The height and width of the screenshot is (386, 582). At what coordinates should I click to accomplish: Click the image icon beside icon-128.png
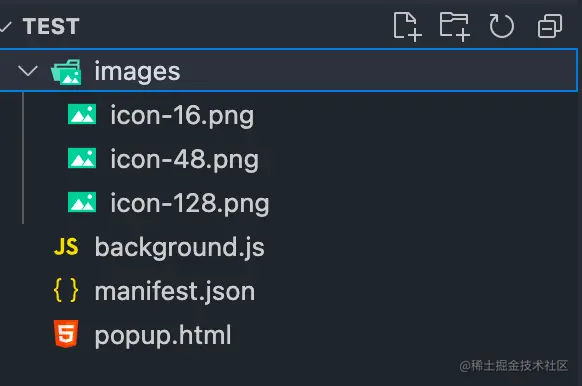[x=82, y=202]
